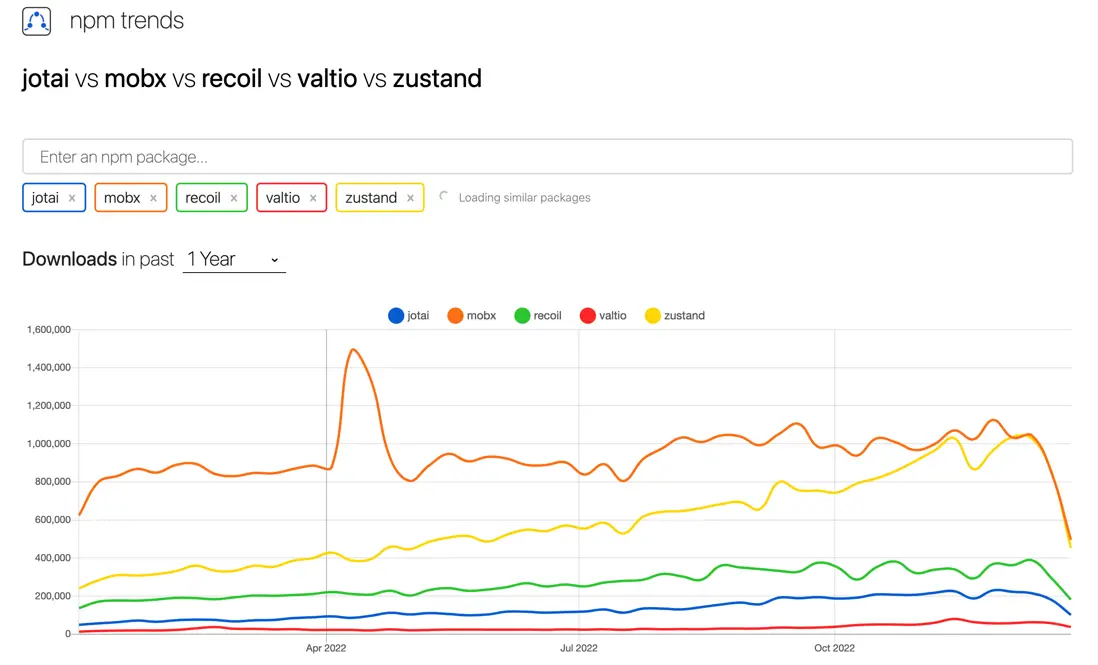Select the zustand package tag label
Screen dimensions: 1098x665
pyautogui.click(x=371, y=198)
